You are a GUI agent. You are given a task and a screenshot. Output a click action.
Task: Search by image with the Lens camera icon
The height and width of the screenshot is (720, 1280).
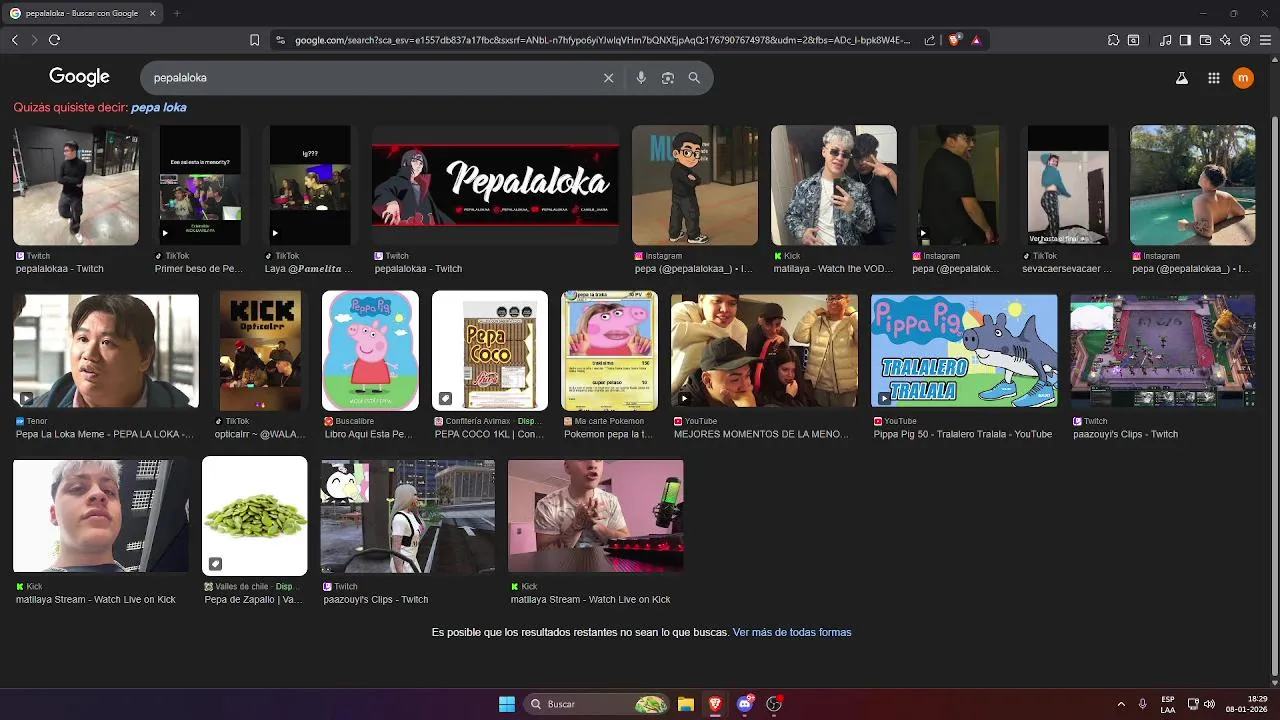pos(668,78)
